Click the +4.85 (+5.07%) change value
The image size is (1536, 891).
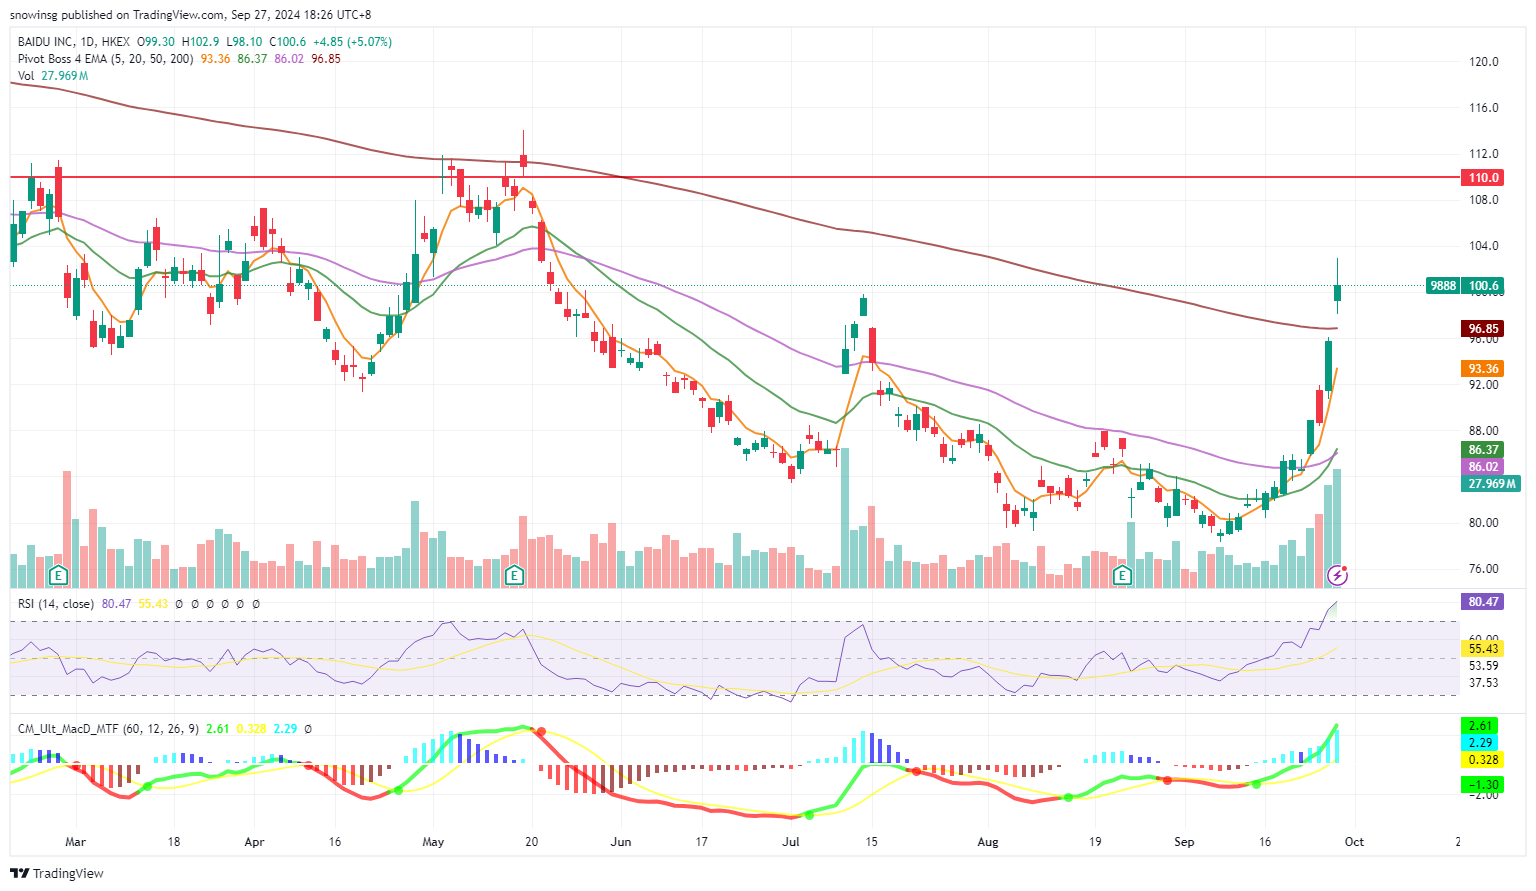(x=352, y=42)
